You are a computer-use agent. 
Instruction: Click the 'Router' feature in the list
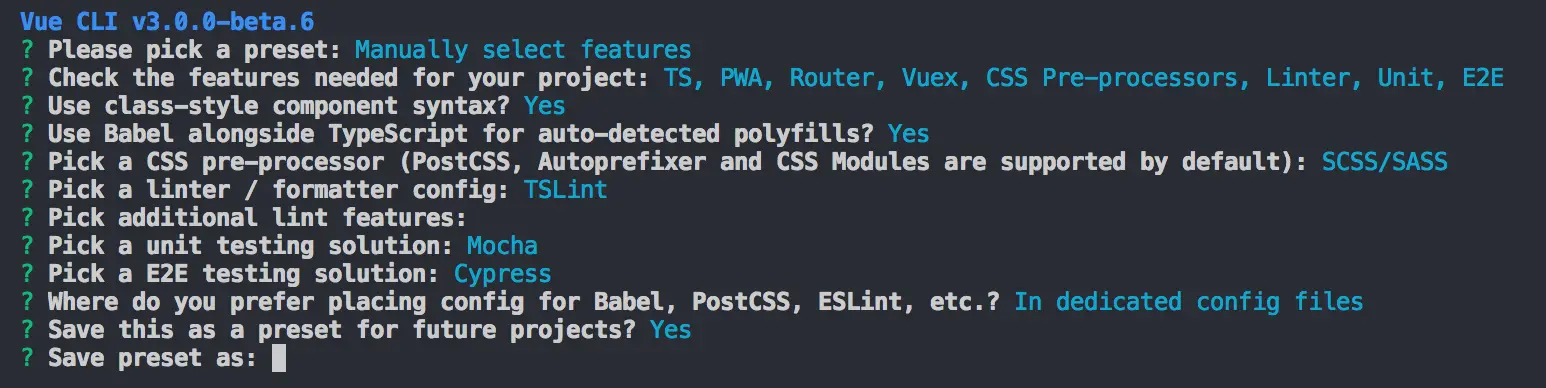tap(832, 77)
